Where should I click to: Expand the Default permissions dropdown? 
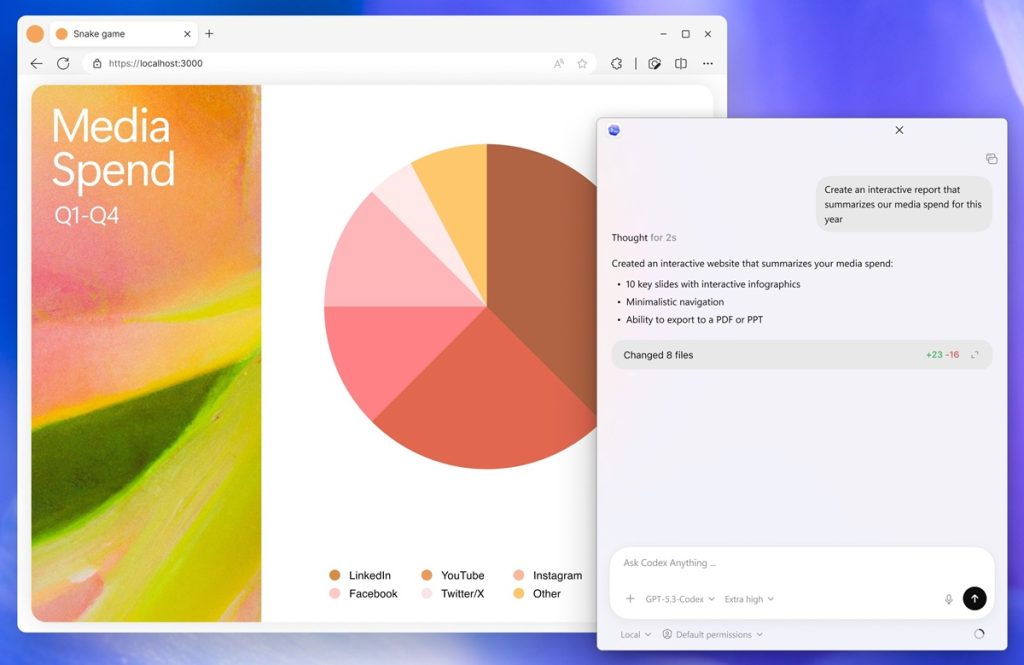713,634
